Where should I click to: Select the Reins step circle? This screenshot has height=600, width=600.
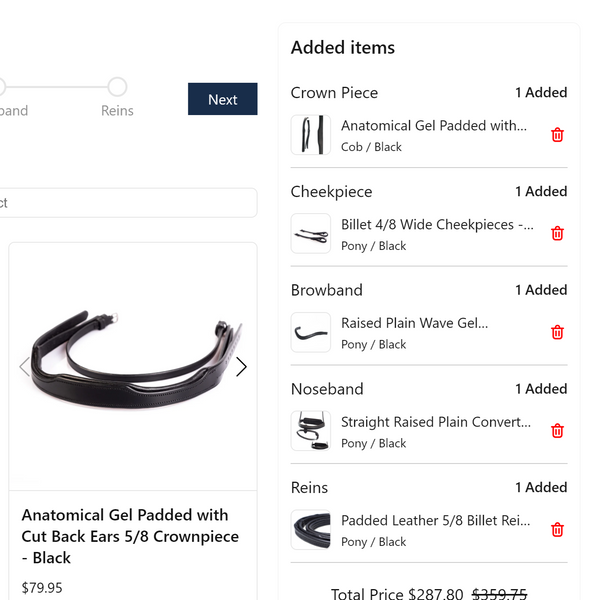point(117,87)
